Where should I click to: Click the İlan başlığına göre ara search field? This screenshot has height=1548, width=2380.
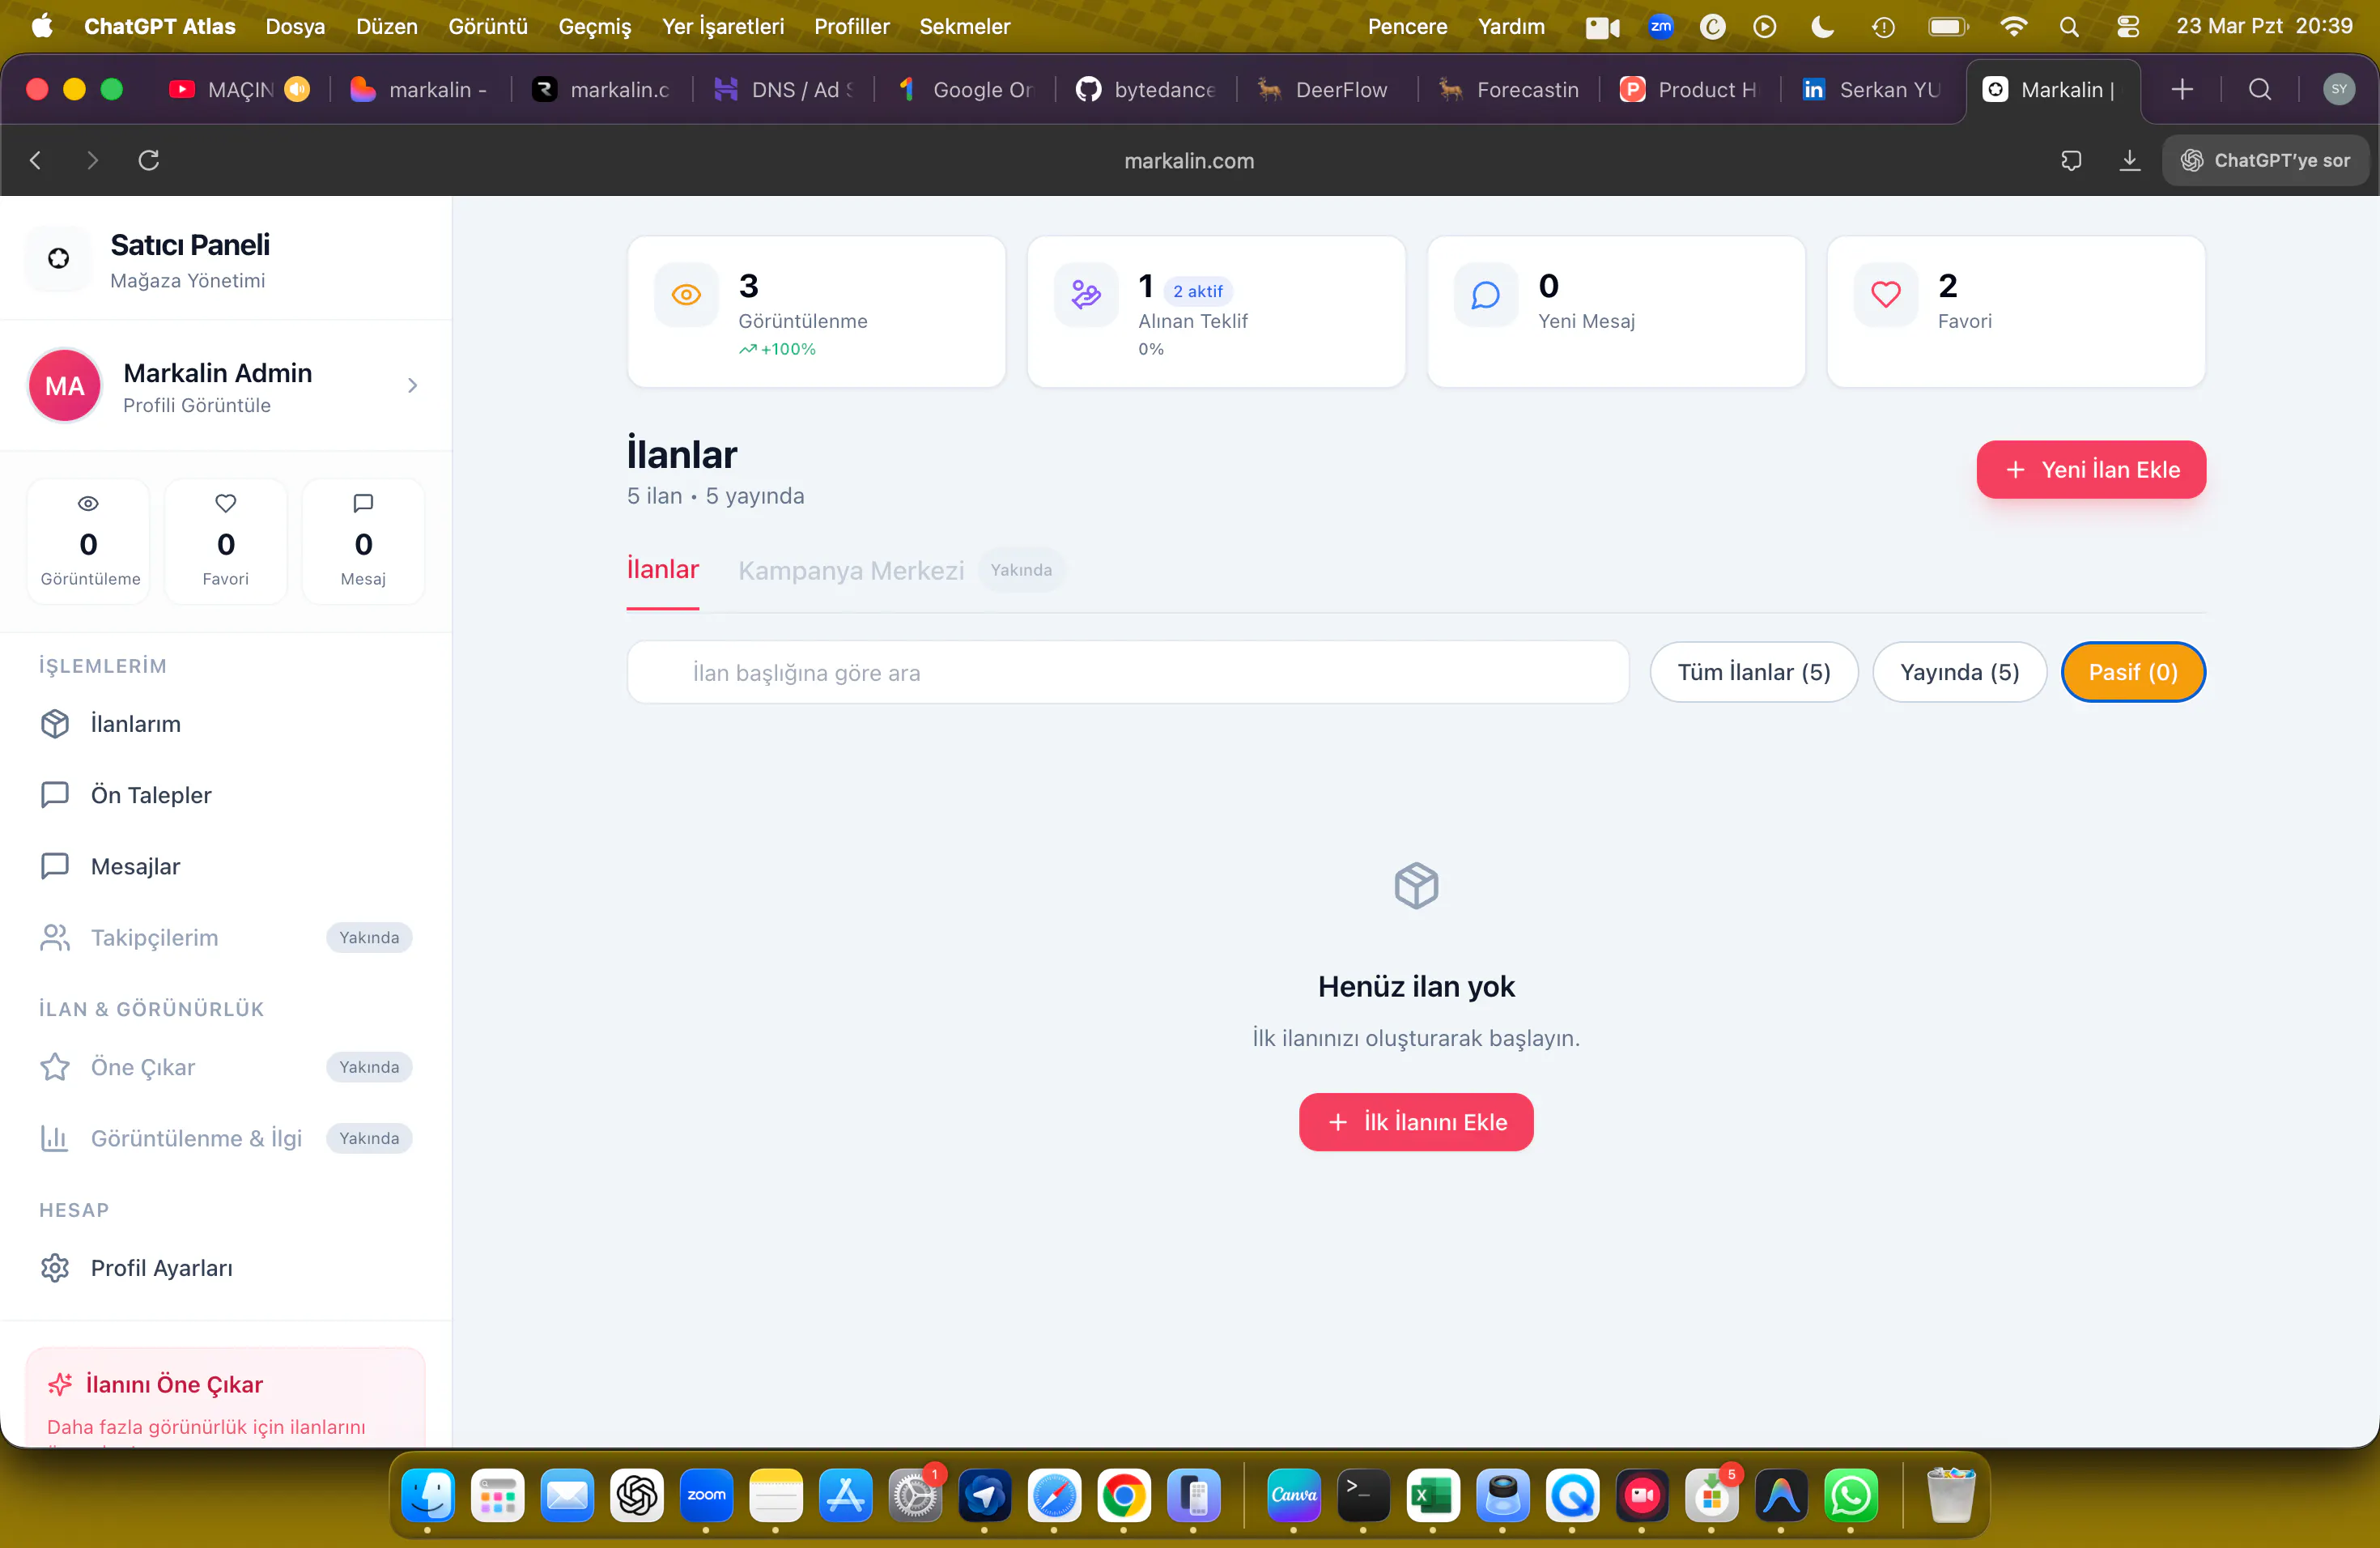click(1127, 672)
